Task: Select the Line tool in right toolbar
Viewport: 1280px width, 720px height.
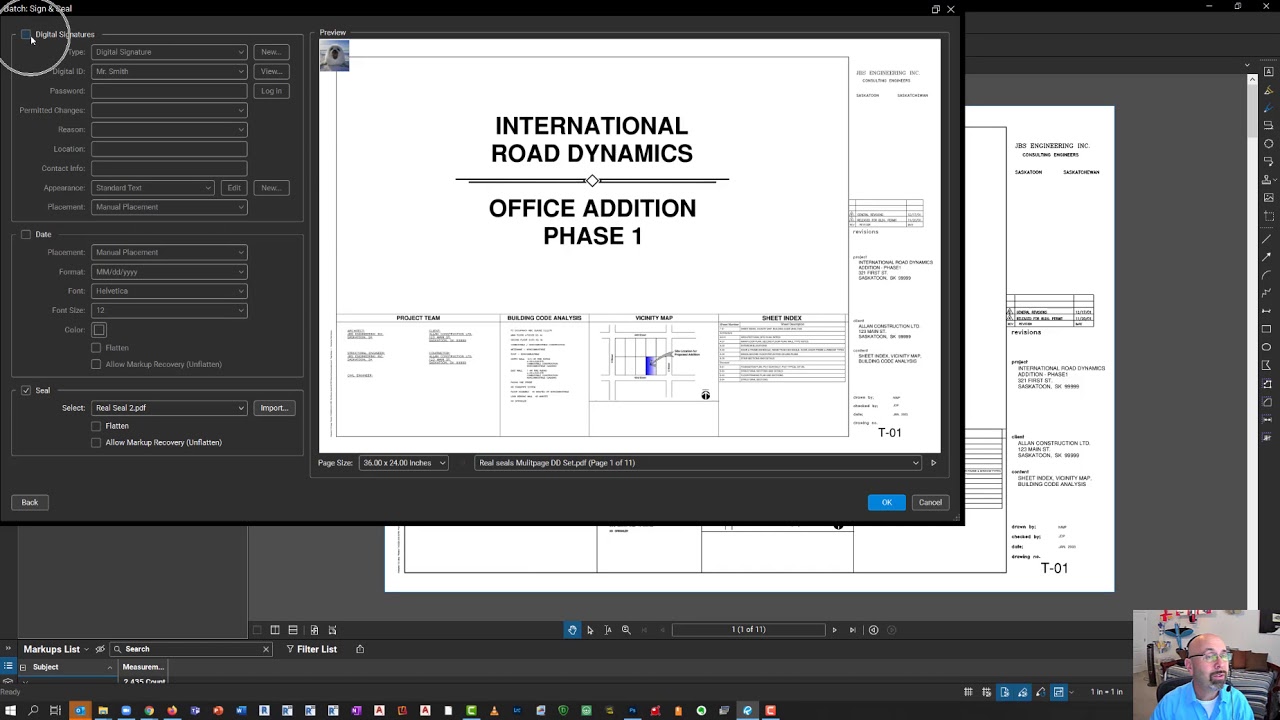Action: tap(1267, 238)
